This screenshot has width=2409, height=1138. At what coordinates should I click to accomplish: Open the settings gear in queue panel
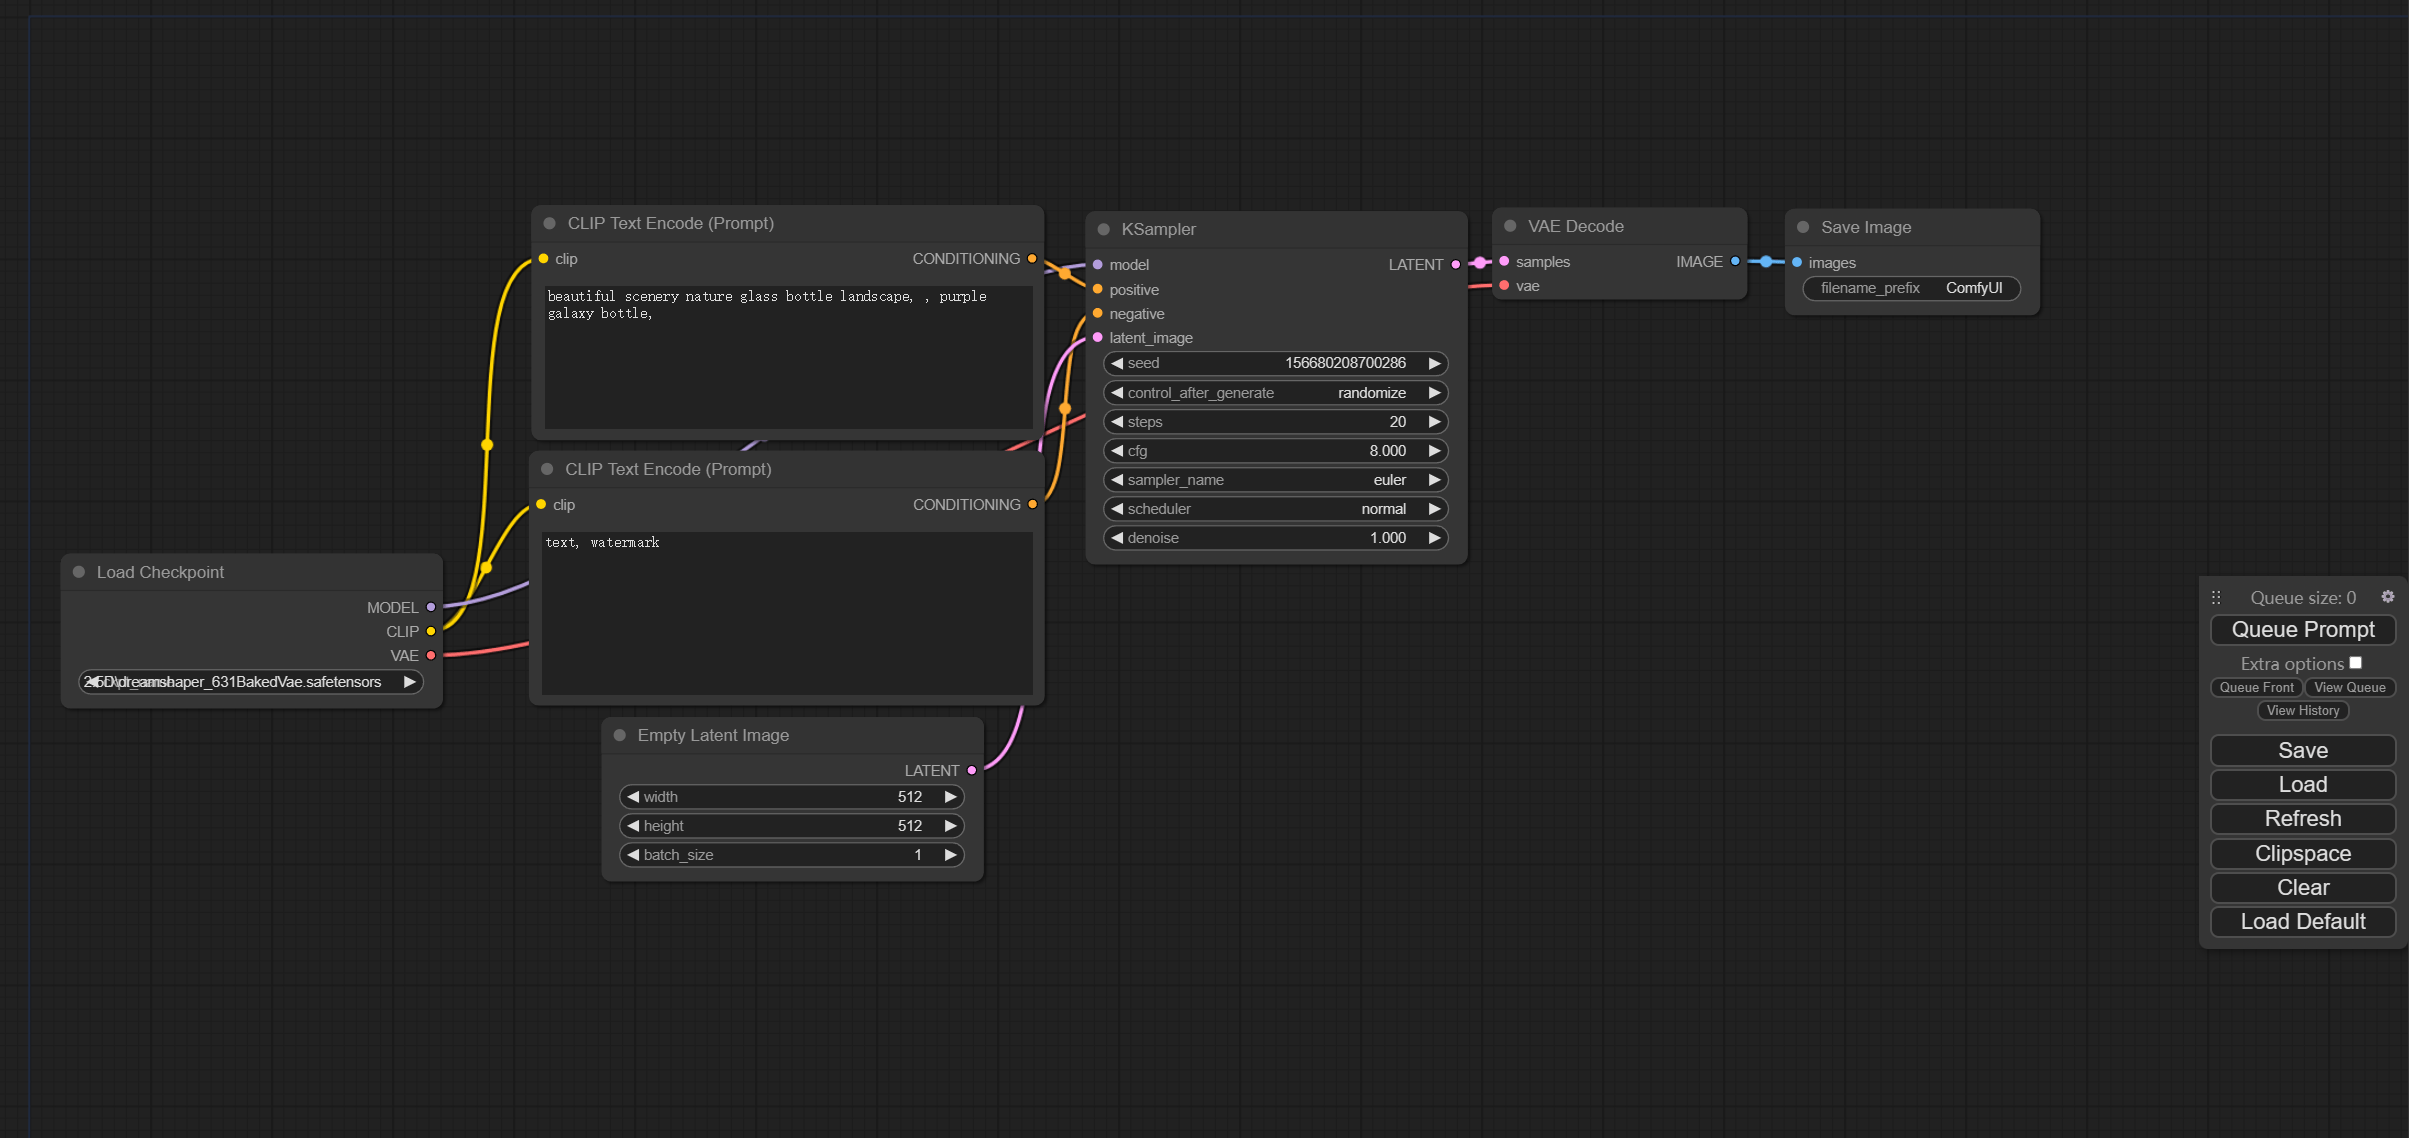tap(2387, 597)
